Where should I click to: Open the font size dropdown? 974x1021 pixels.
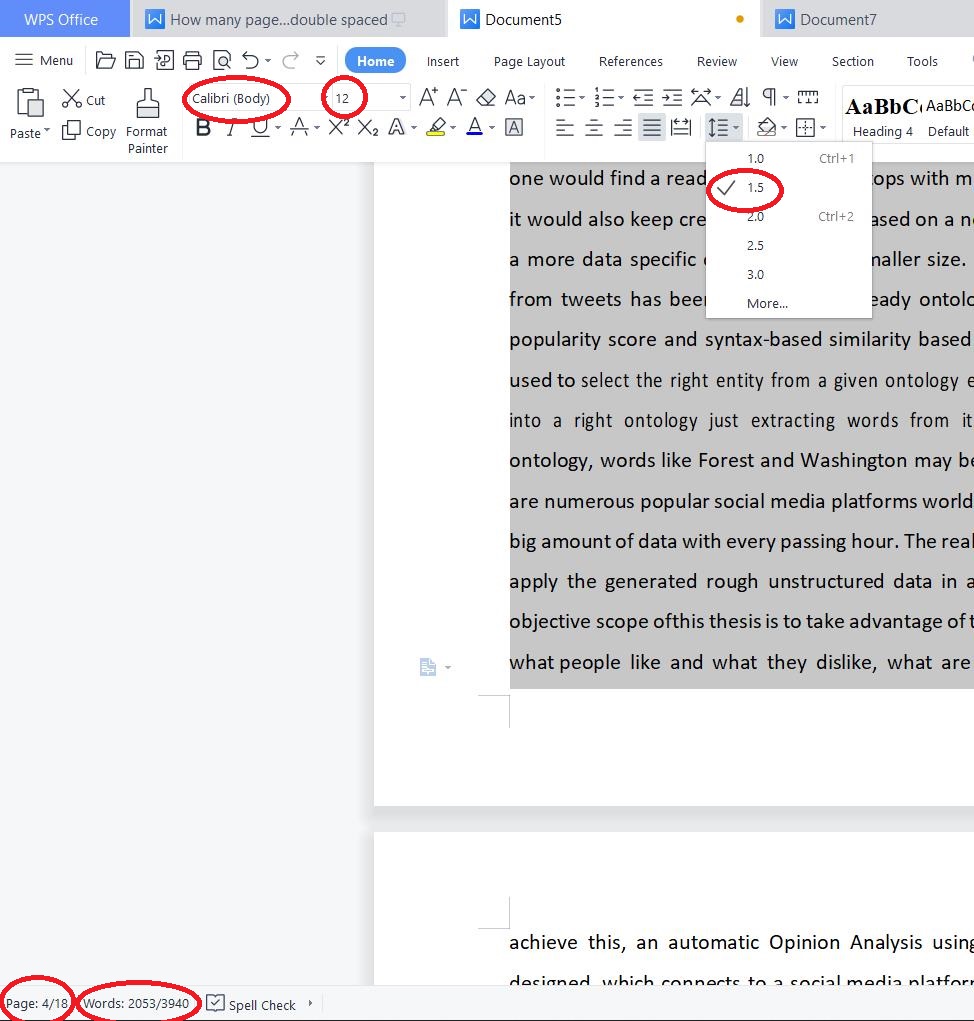(x=403, y=98)
